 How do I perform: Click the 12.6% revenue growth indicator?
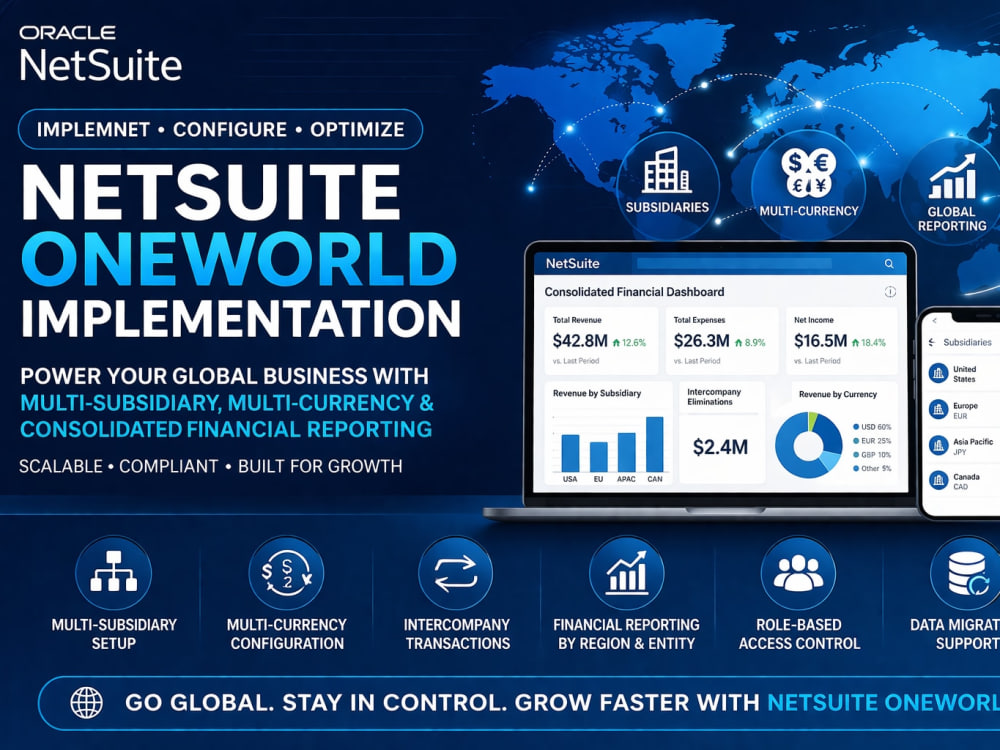pos(629,342)
